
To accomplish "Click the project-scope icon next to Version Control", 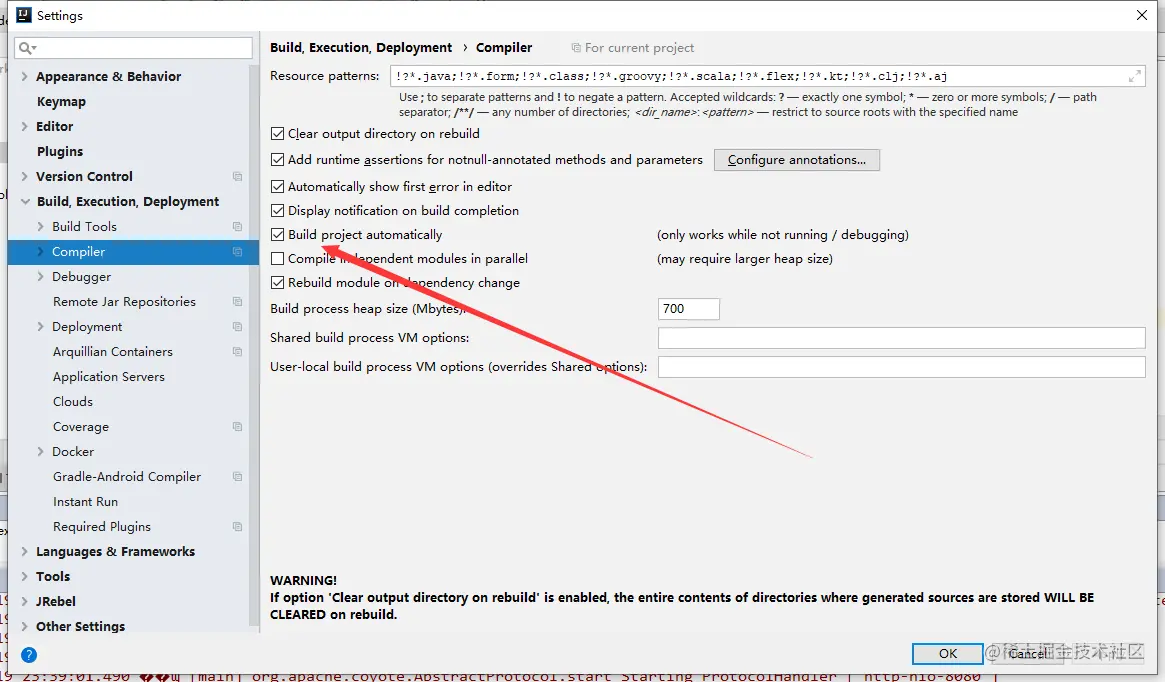I will (x=238, y=177).
